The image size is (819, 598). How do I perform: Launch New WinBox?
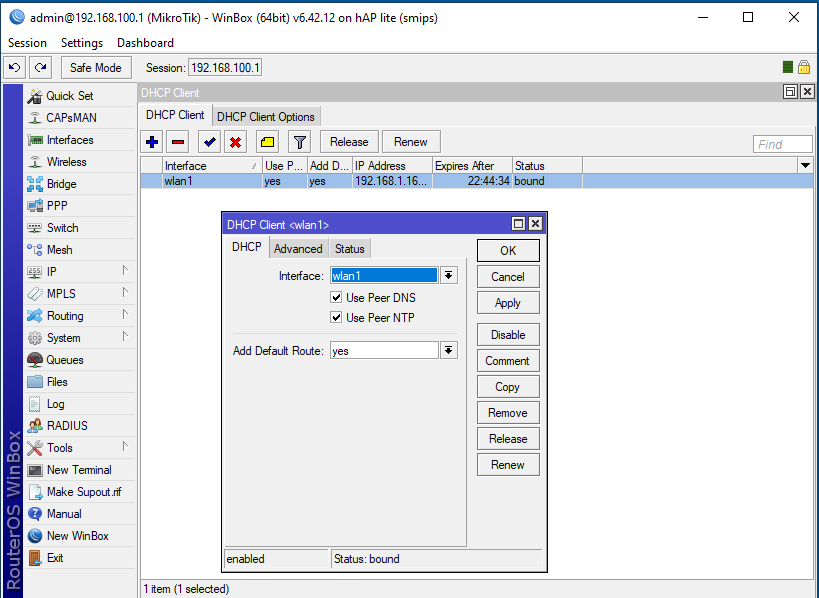coord(80,536)
